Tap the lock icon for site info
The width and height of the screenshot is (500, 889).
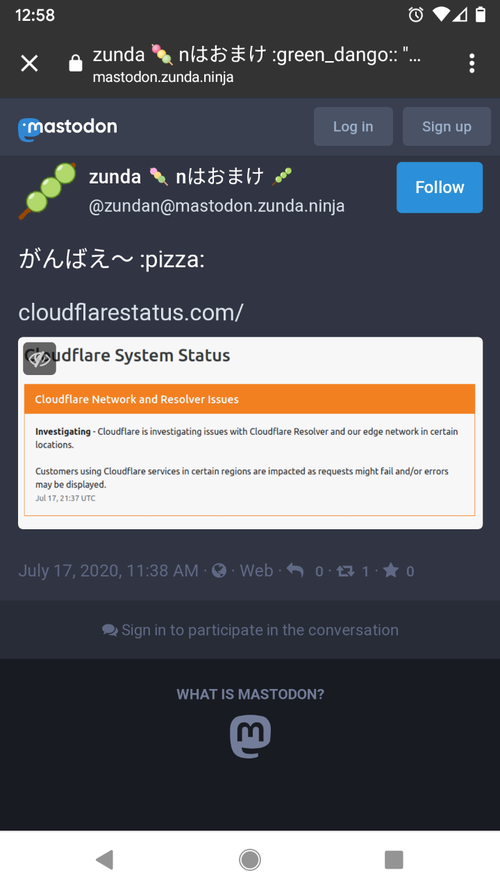tap(75, 64)
